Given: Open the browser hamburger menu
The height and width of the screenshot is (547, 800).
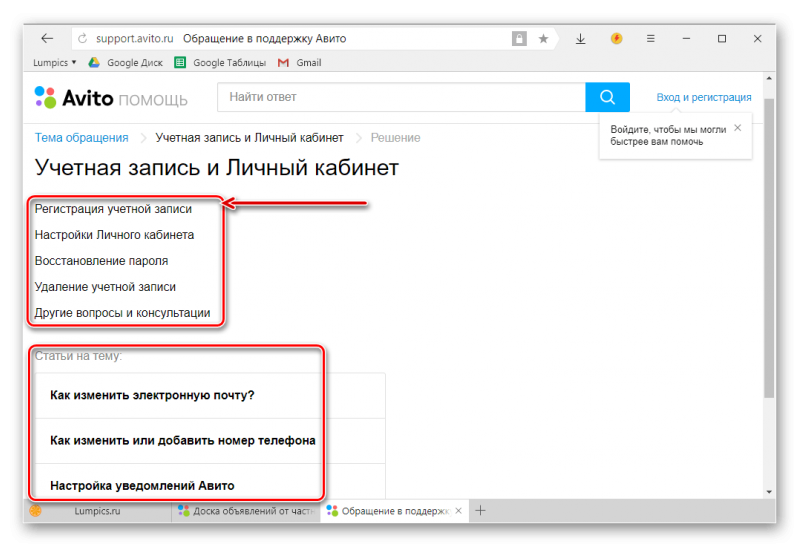Looking at the screenshot, I should (651, 38).
